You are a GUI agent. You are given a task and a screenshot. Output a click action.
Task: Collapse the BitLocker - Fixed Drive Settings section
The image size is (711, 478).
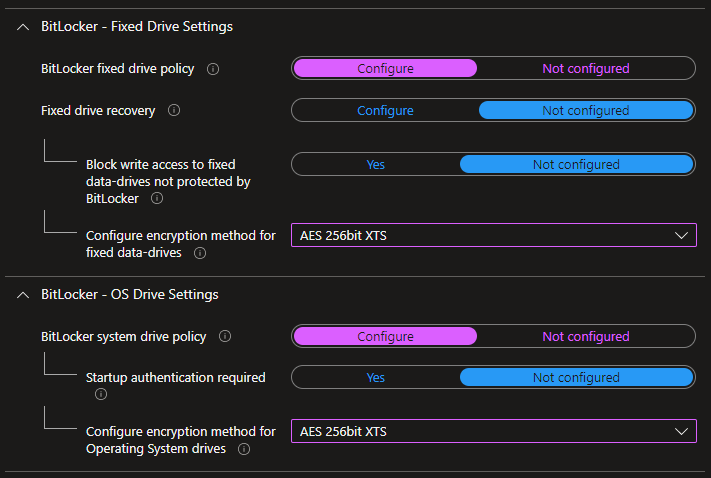coord(23,27)
